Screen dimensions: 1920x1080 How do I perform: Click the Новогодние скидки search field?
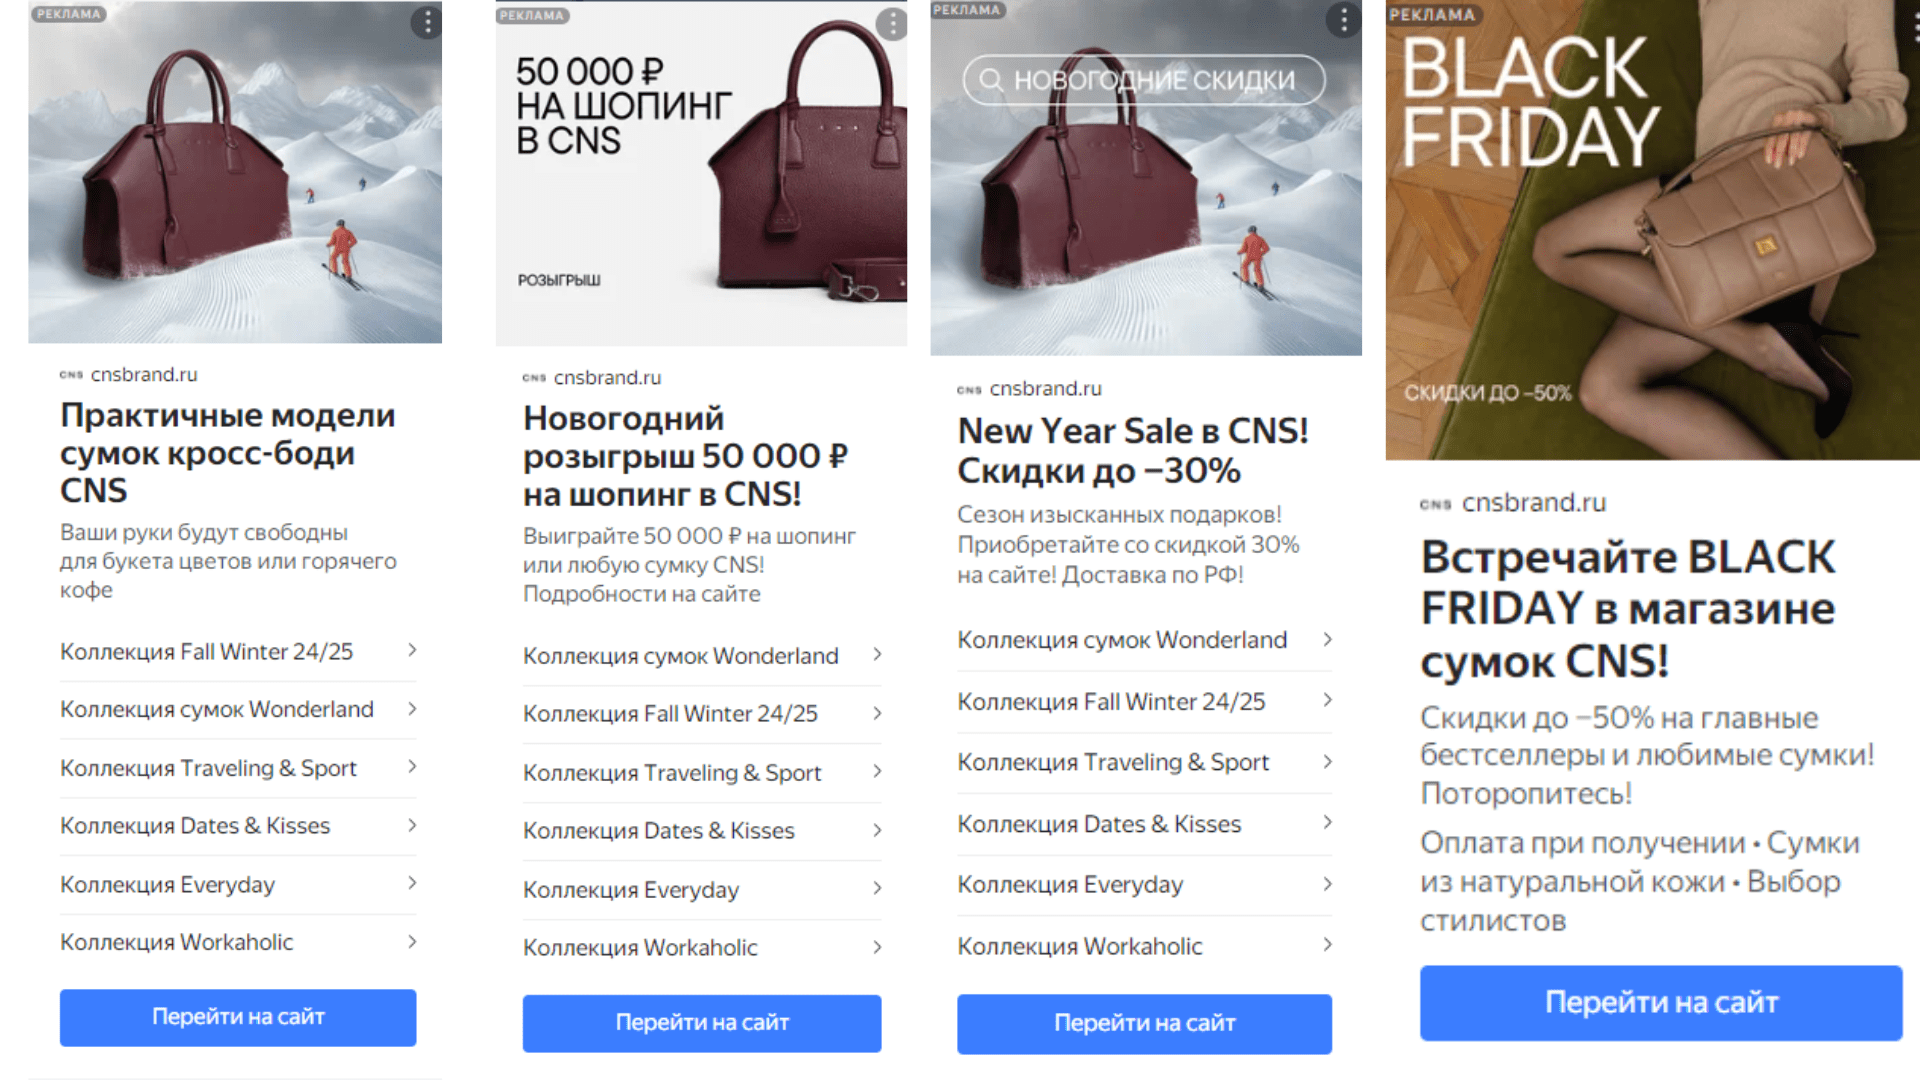[x=1154, y=80]
